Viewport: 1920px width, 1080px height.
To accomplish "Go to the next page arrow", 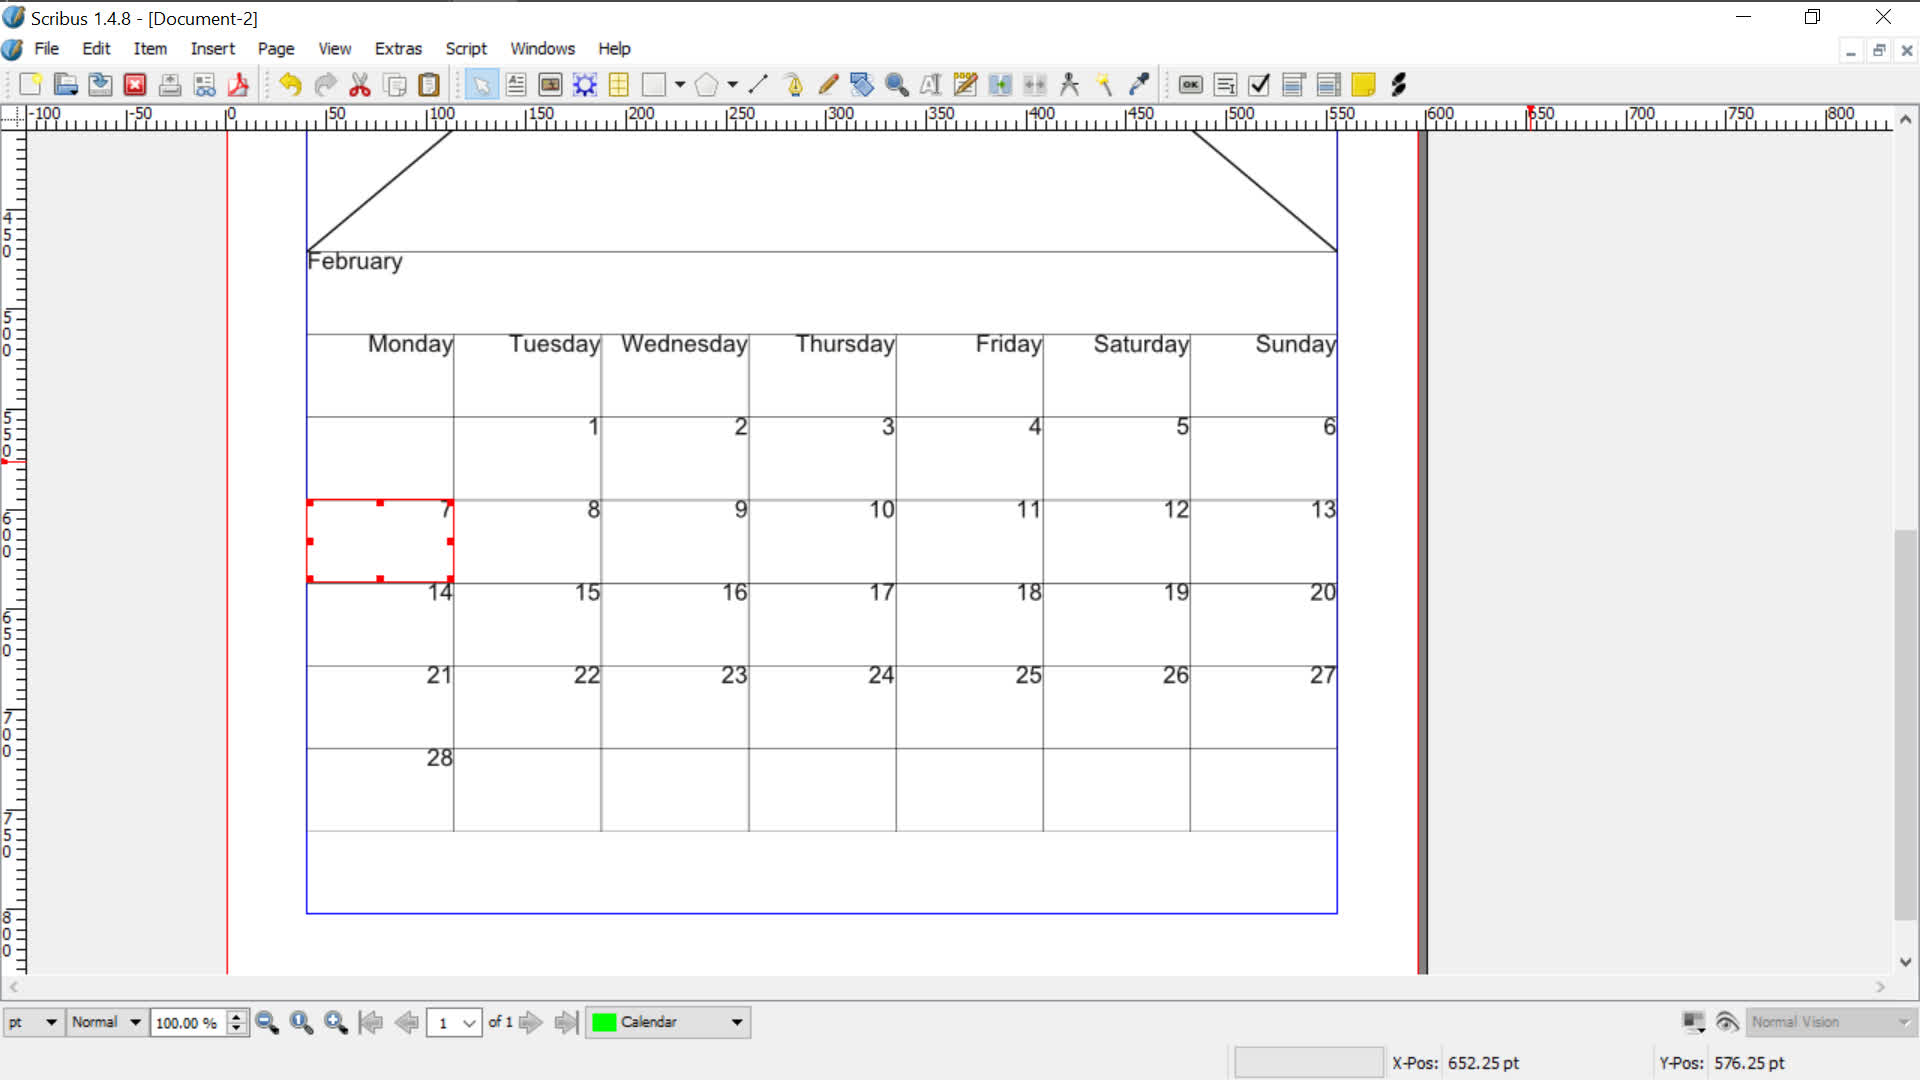I will pos(531,1022).
